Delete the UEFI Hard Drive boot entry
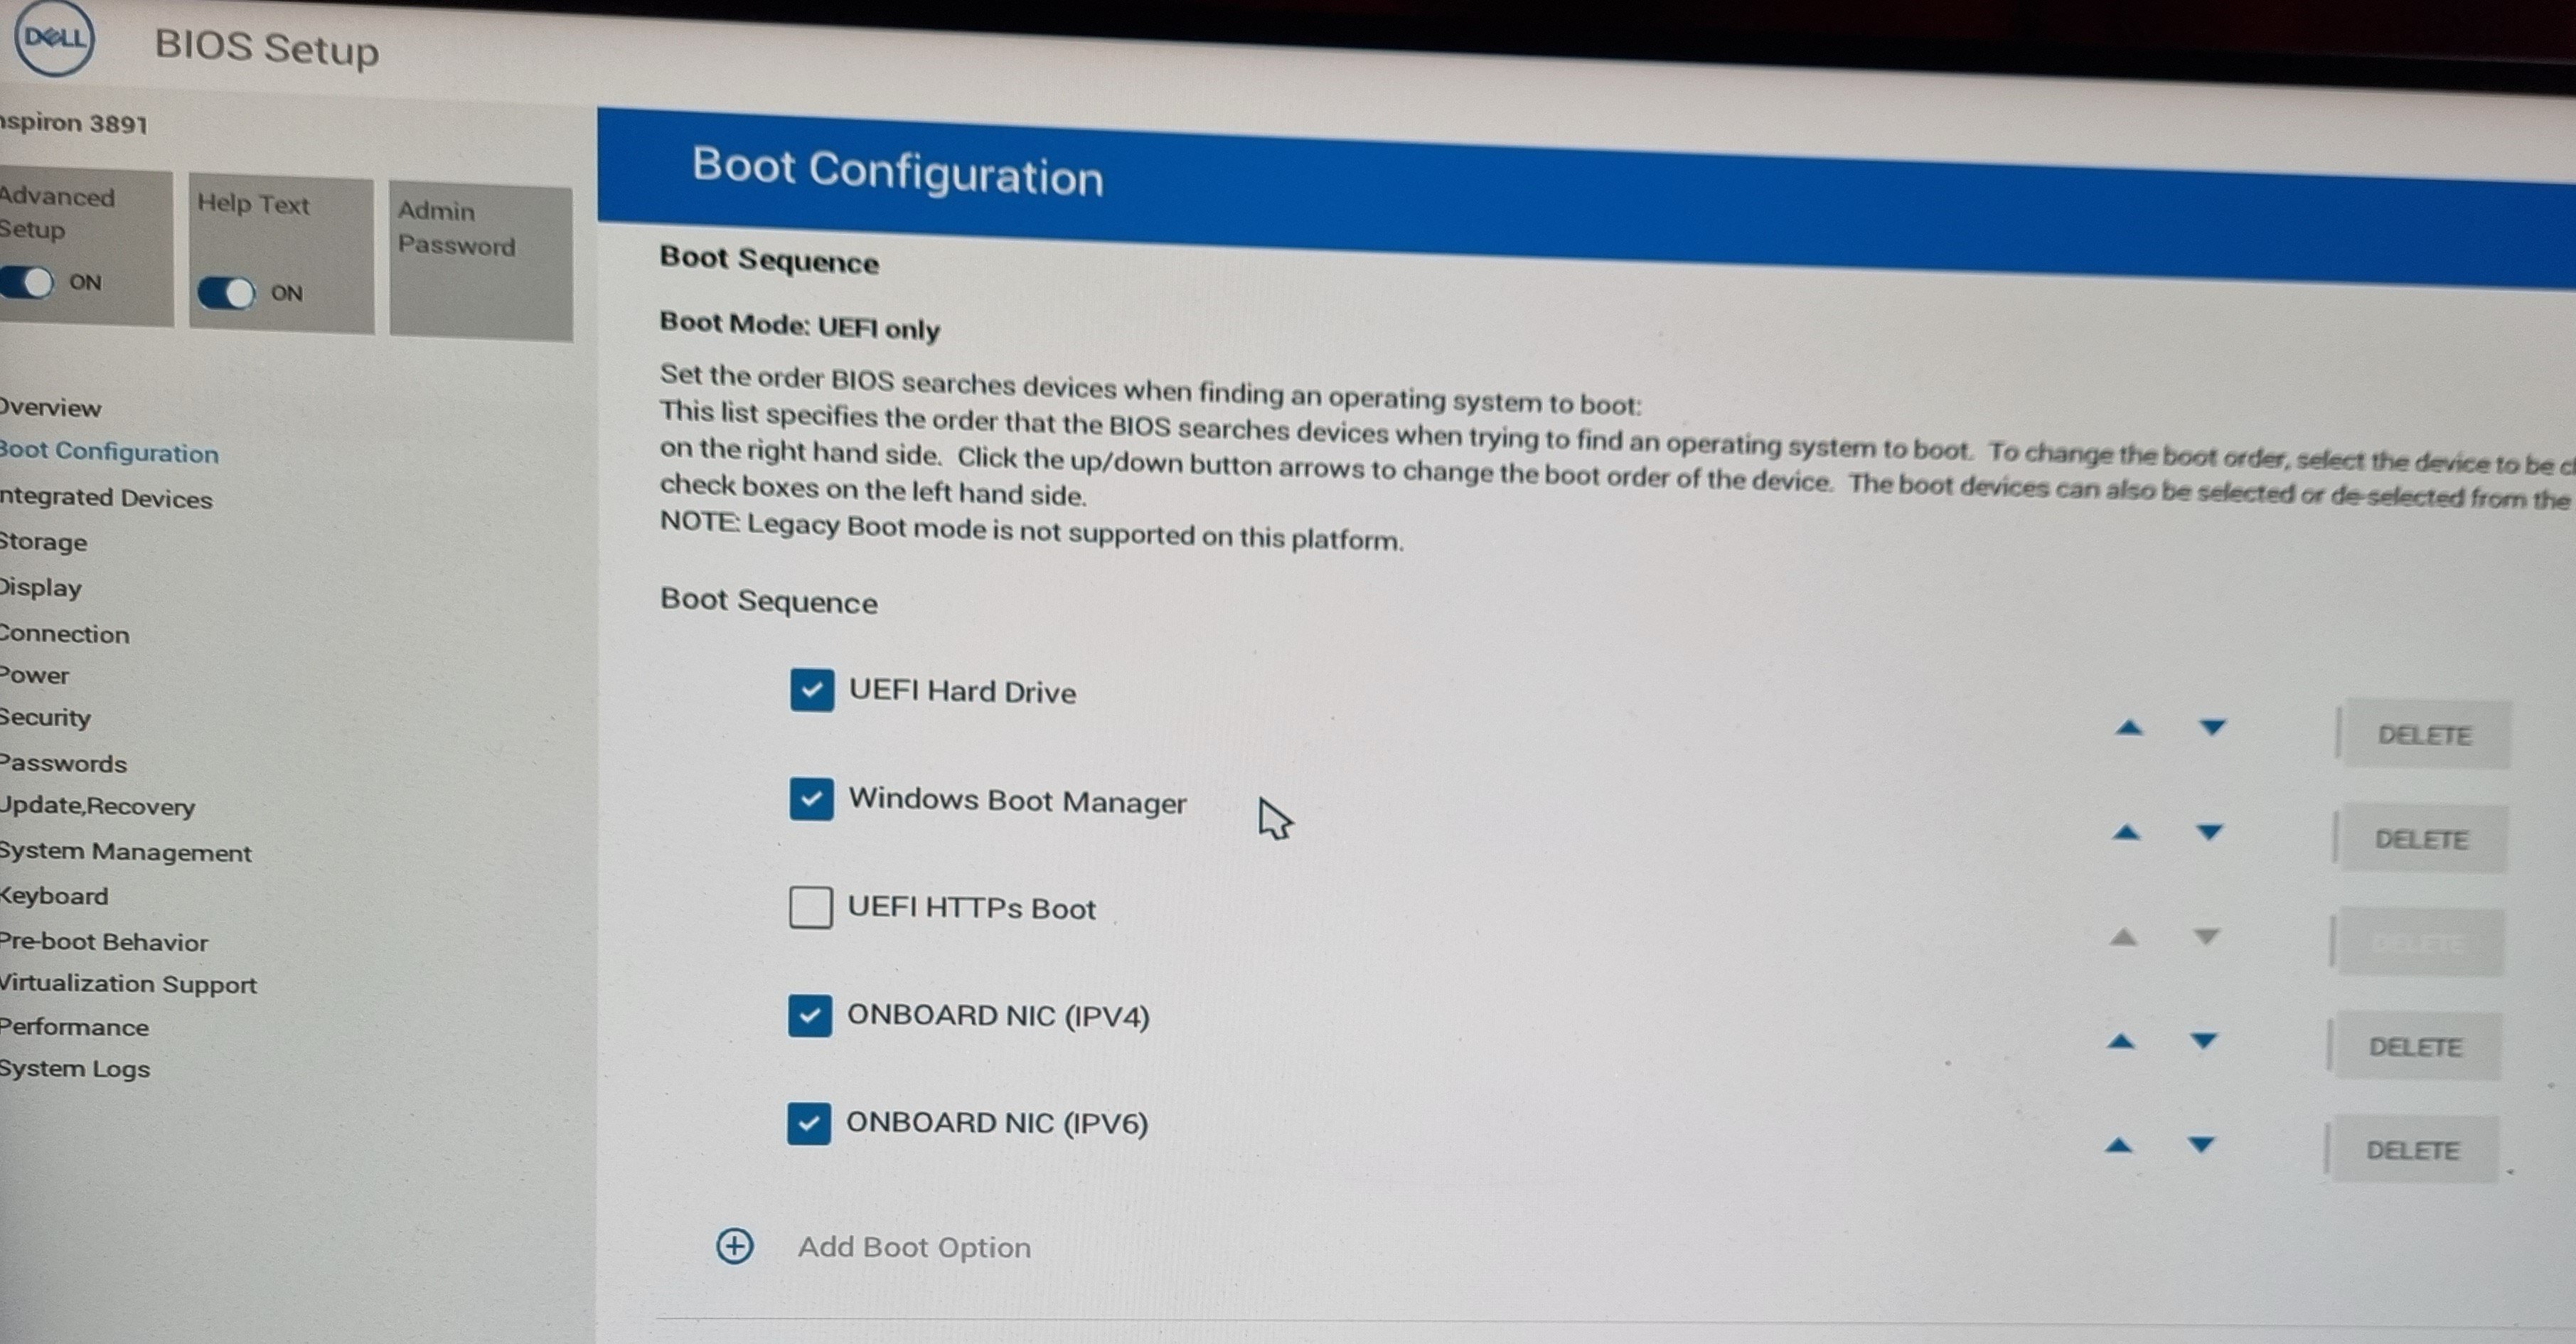The width and height of the screenshot is (2576, 1344). click(x=2424, y=735)
